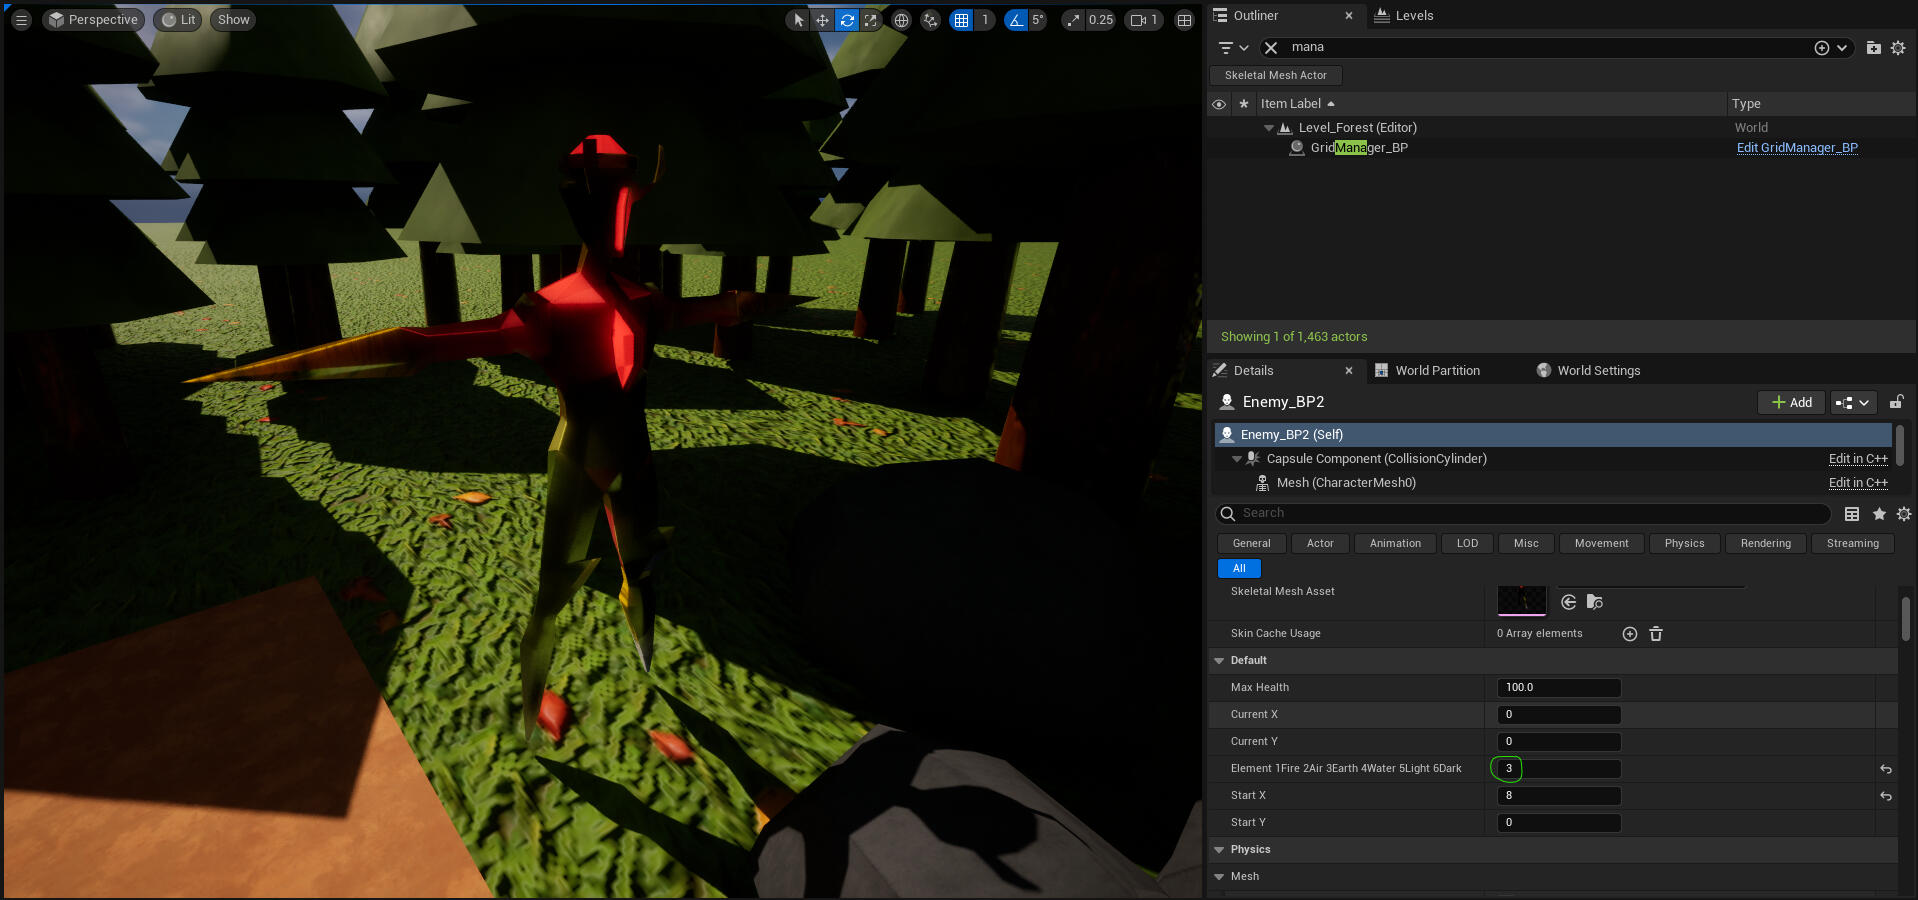Click the Add component button

pyautogui.click(x=1791, y=402)
